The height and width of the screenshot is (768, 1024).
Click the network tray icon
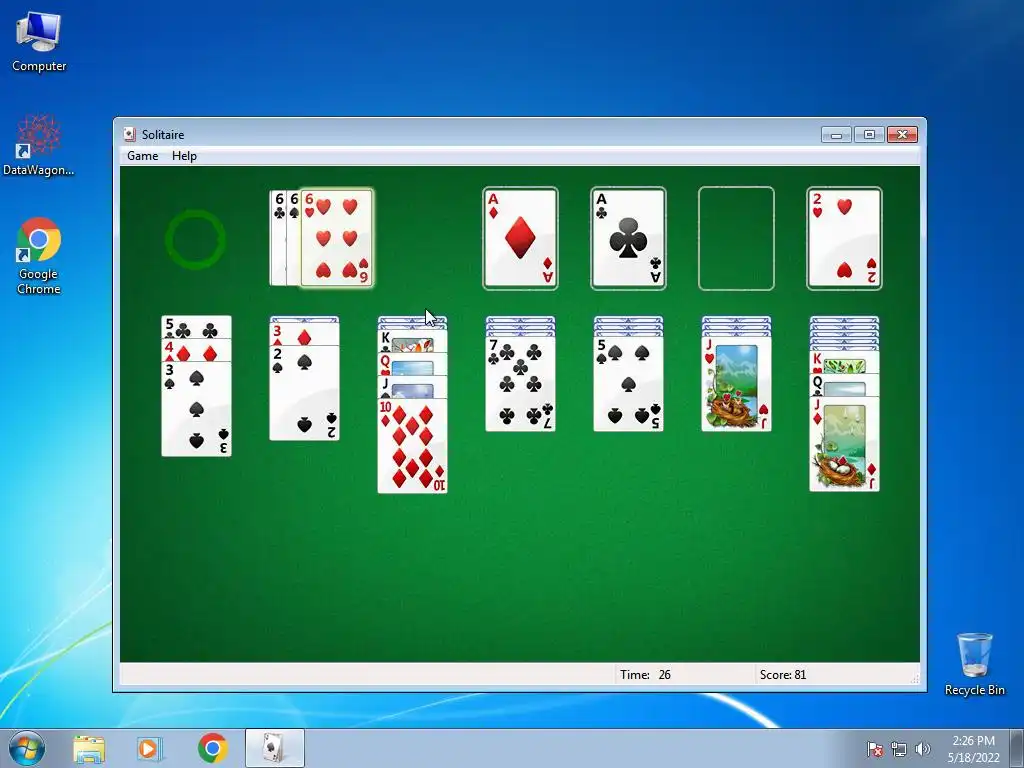coord(899,749)
